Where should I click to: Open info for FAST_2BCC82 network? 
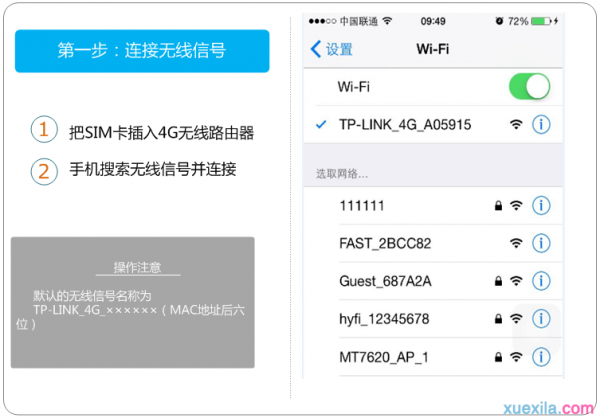(541, 243)
